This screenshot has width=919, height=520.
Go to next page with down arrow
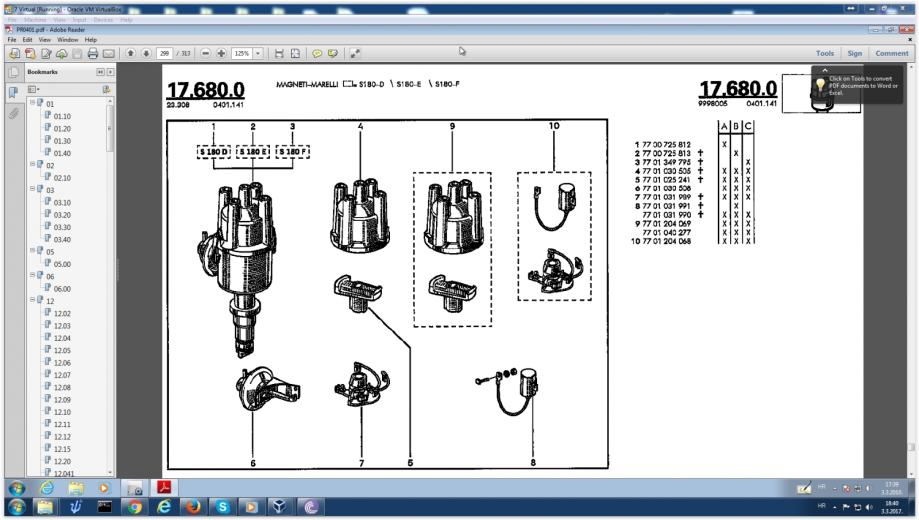147,53
